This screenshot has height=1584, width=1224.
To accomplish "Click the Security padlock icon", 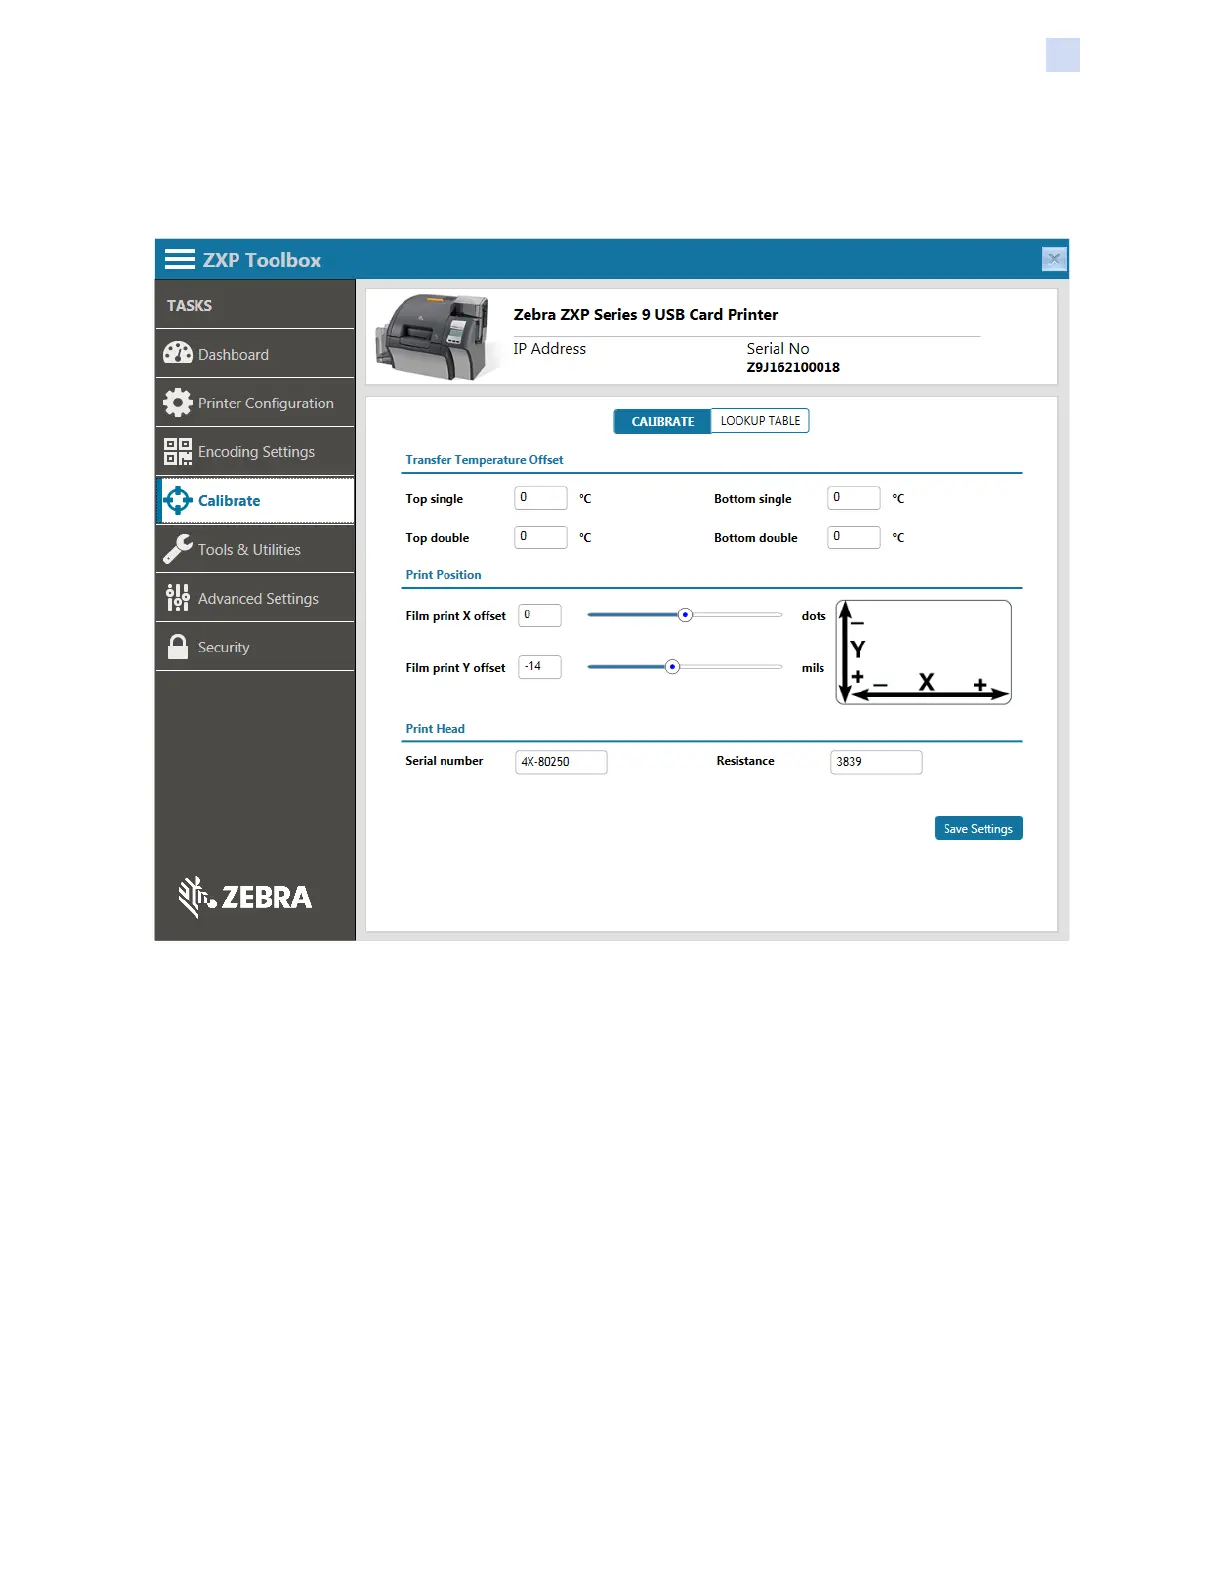I will point(178,647).
